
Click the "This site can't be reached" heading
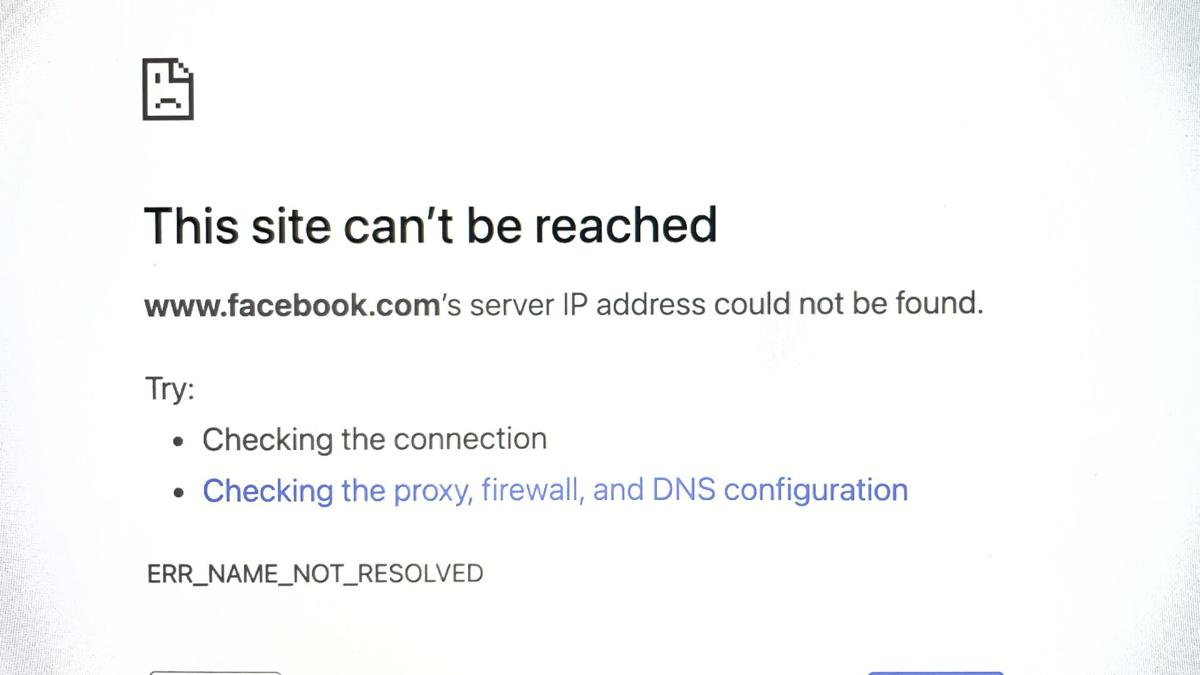(431, 225)
